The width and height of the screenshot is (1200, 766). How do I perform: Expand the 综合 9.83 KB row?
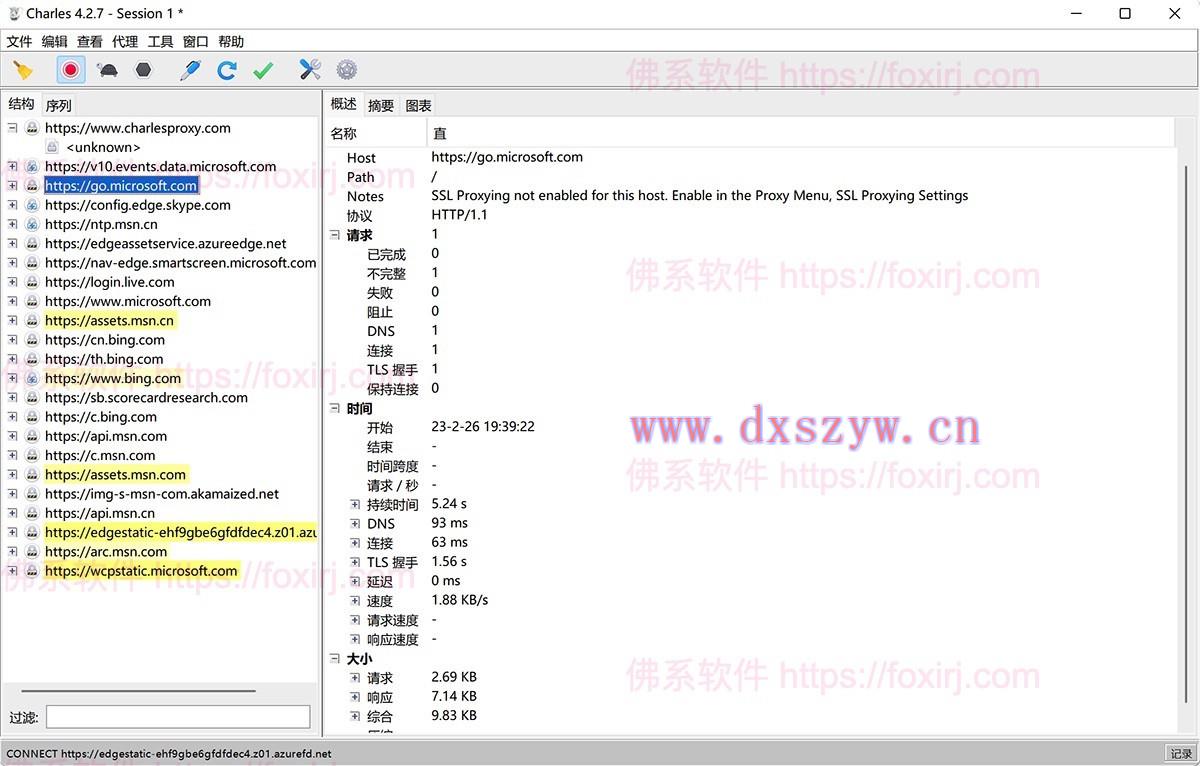355,716
